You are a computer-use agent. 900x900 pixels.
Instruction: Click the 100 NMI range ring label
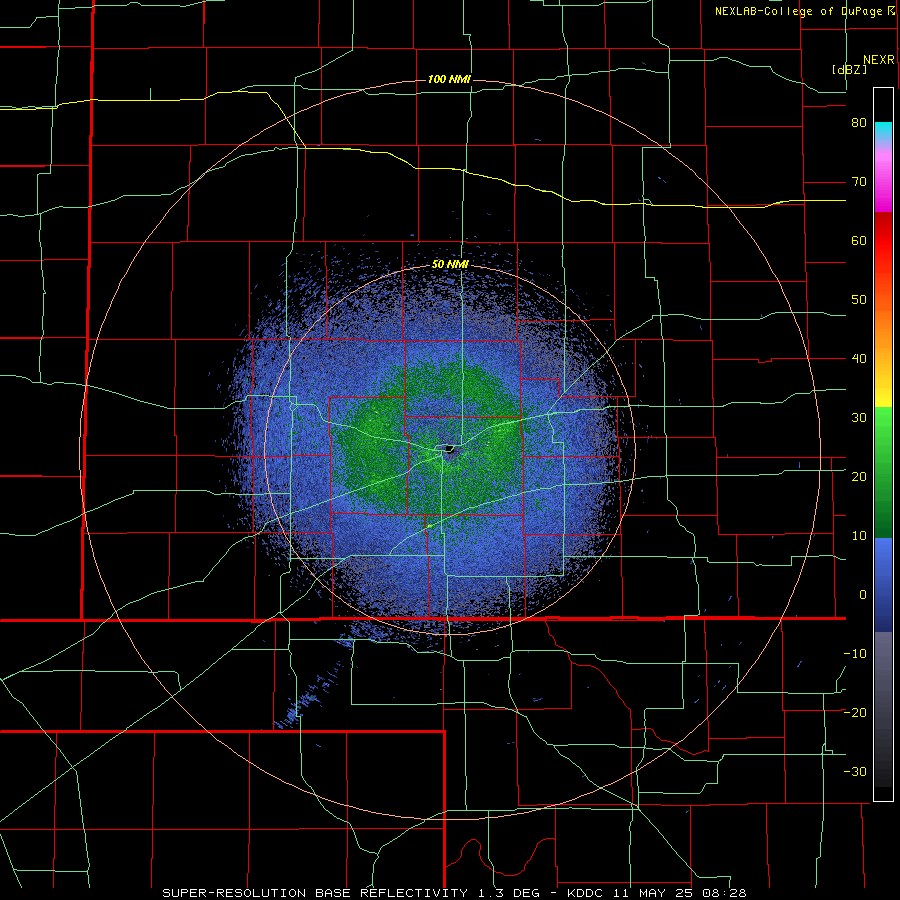click(x=449, y=79)
